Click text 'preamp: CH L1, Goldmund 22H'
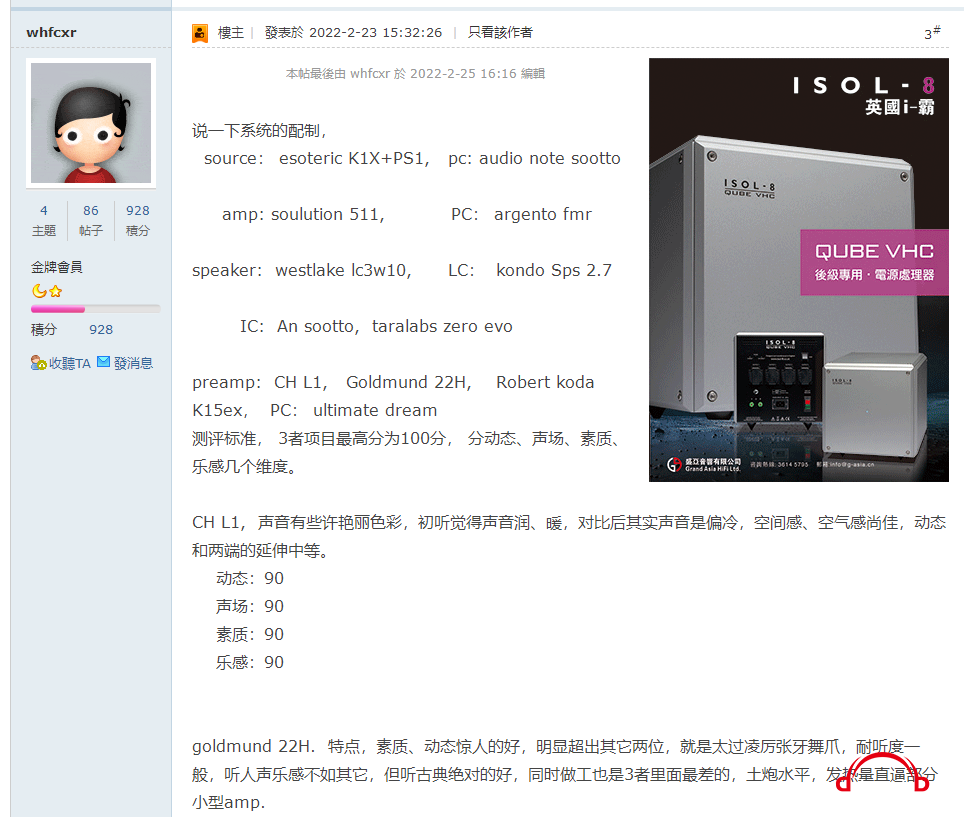 332,382
